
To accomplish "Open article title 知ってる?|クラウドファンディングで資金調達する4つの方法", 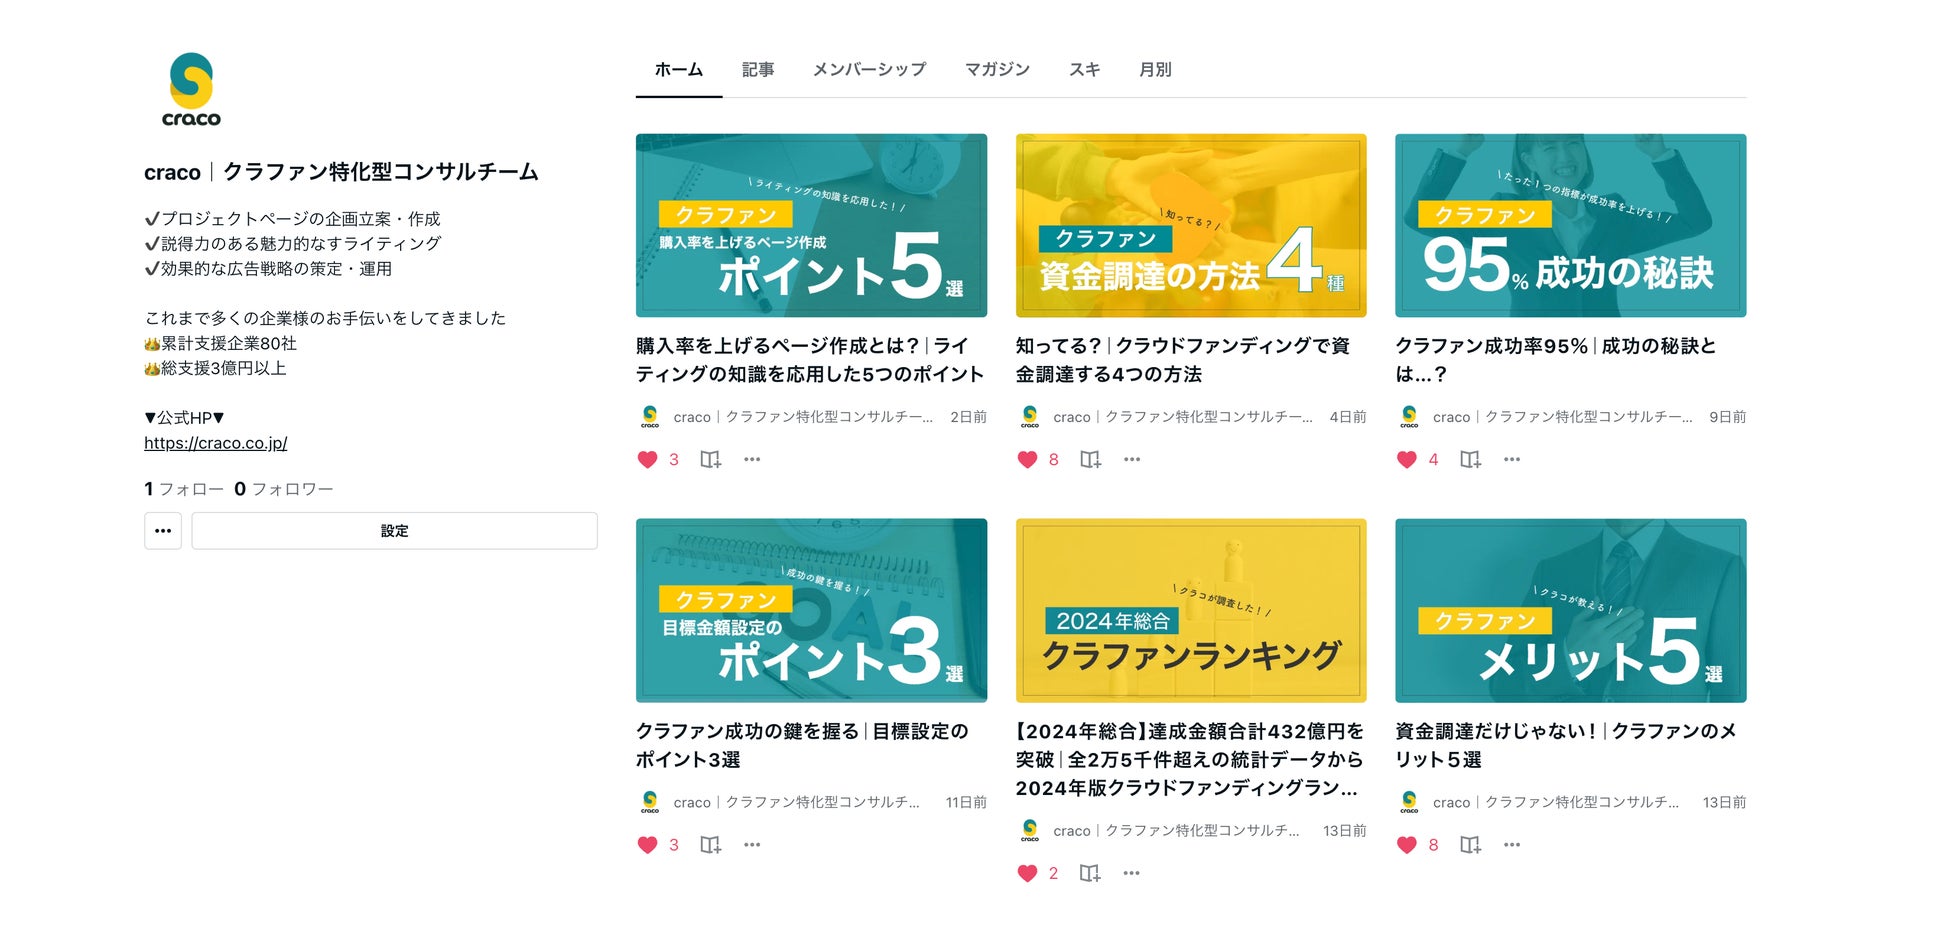I will 1183,360.
